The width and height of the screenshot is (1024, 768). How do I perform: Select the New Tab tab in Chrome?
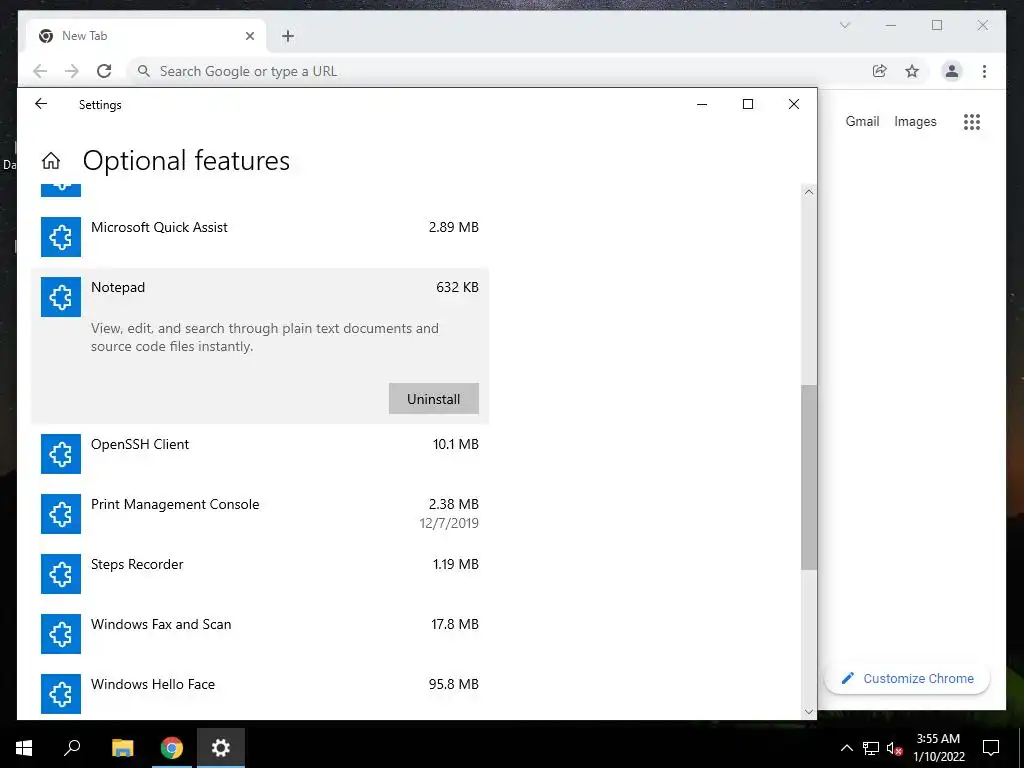[x=147, y=36]
